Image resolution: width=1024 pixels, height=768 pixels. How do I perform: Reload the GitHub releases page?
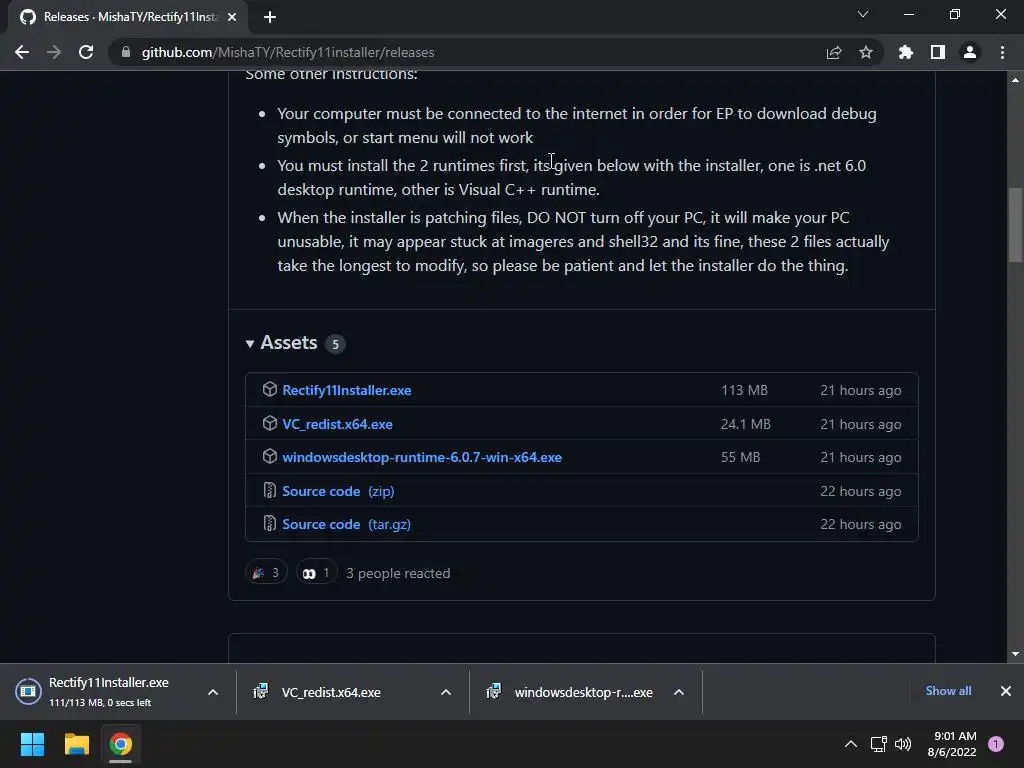[x=86, y=52]
